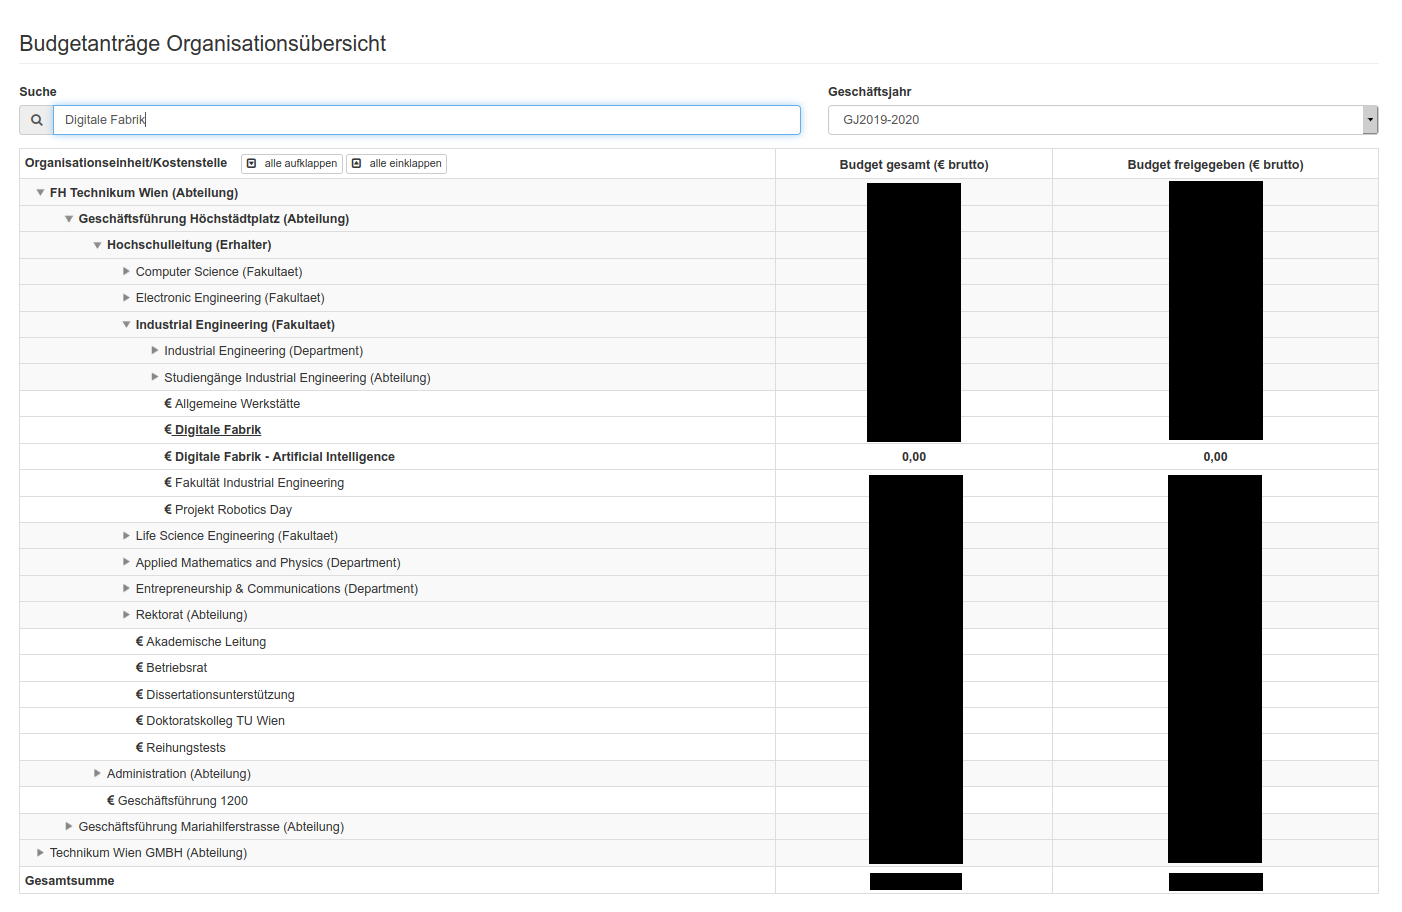Select Projekt Robotics Day cost center

(233, 510)
